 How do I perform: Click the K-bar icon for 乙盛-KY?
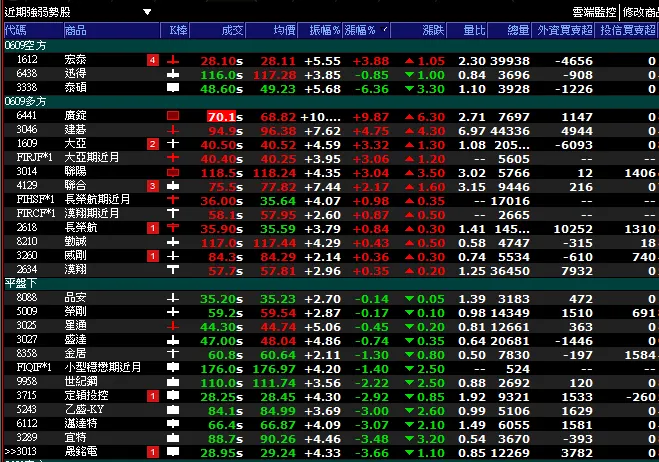[173, 410]
